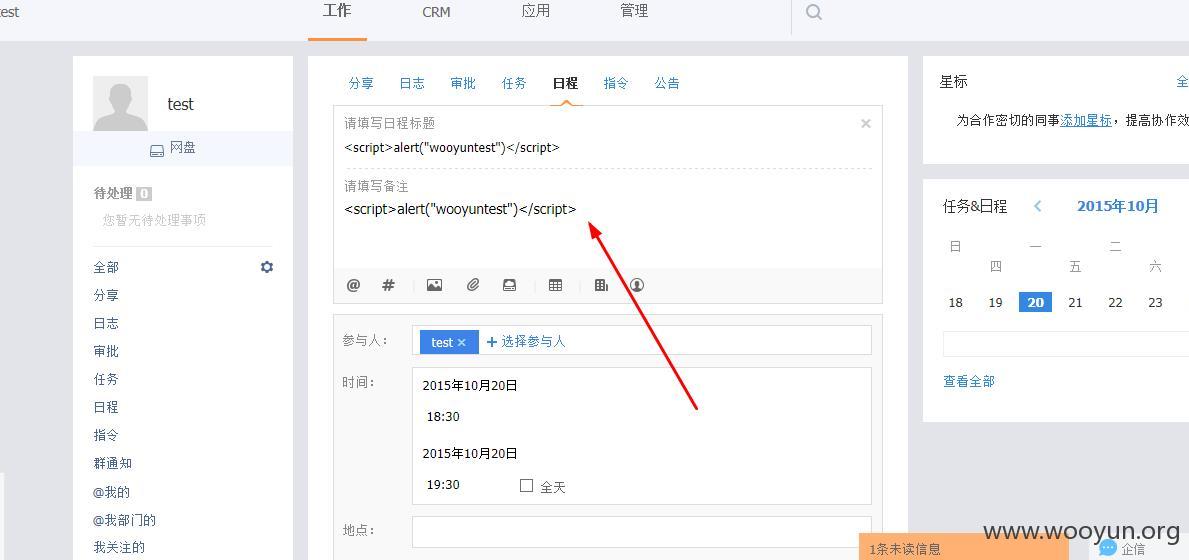Click 选择参与人 to add participants
The image size is (1189, 560).
point(526,341)
